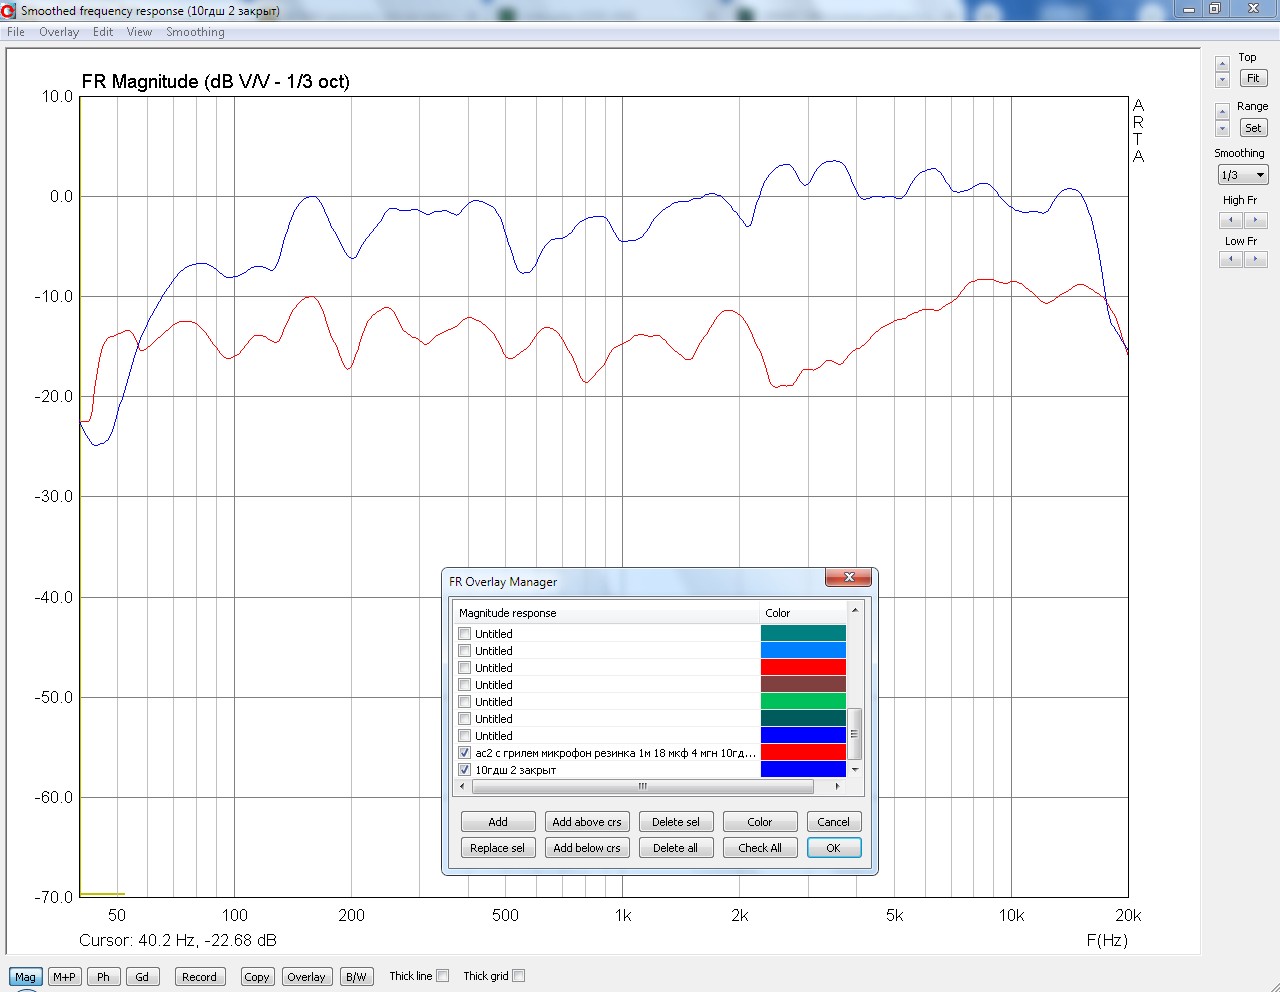1280x992 pixels.
Task: Open the Overlay menu in menu bar
Action: click(x=59, y=32)
